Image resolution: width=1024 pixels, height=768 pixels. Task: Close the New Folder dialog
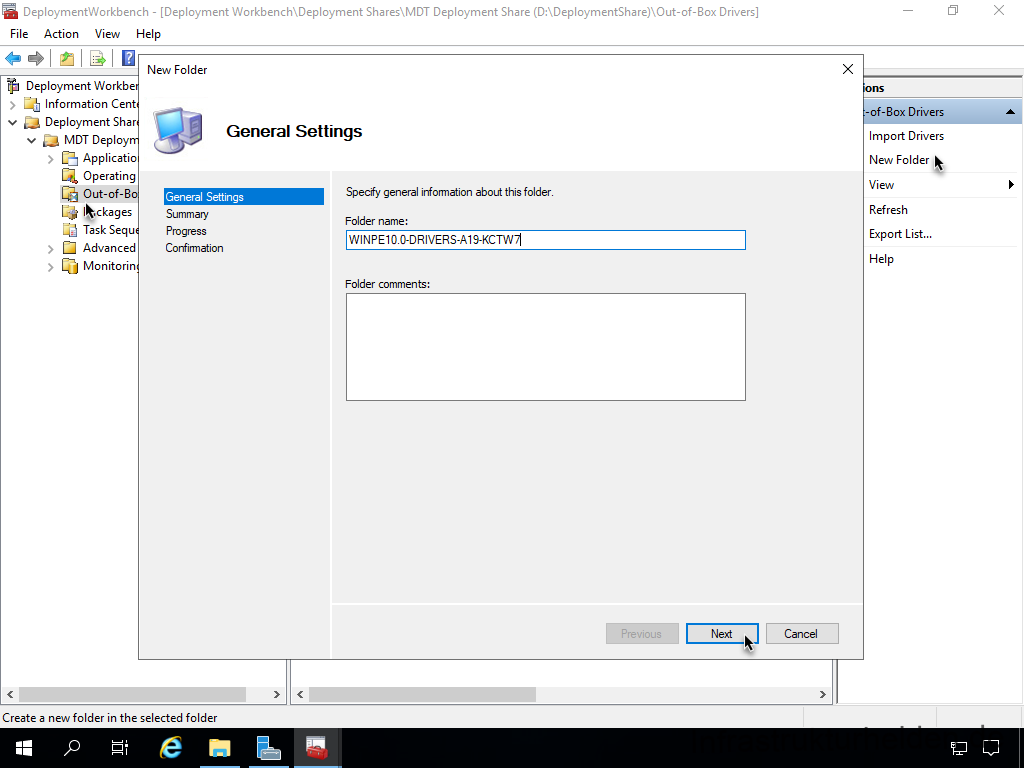(x=848, y=69)
